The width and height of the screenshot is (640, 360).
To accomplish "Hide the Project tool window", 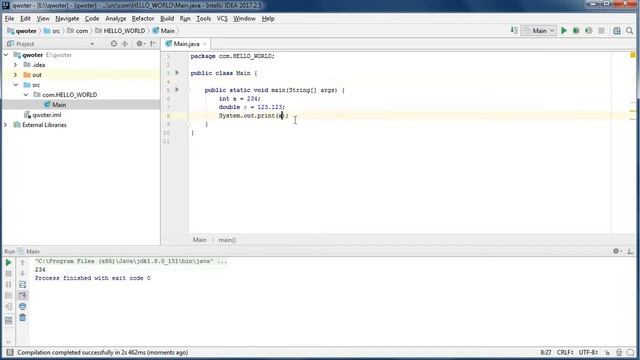I will point(153,44).
